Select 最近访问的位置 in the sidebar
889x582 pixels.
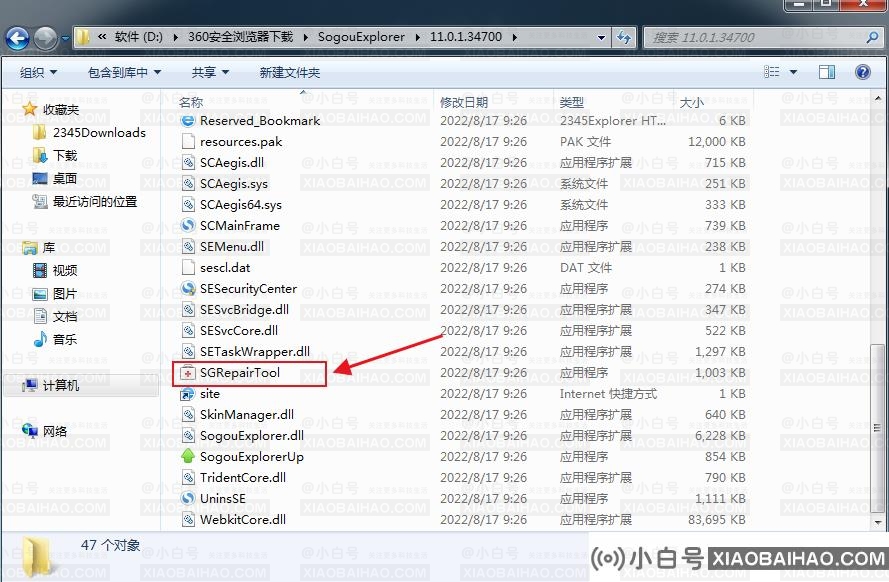95,202
